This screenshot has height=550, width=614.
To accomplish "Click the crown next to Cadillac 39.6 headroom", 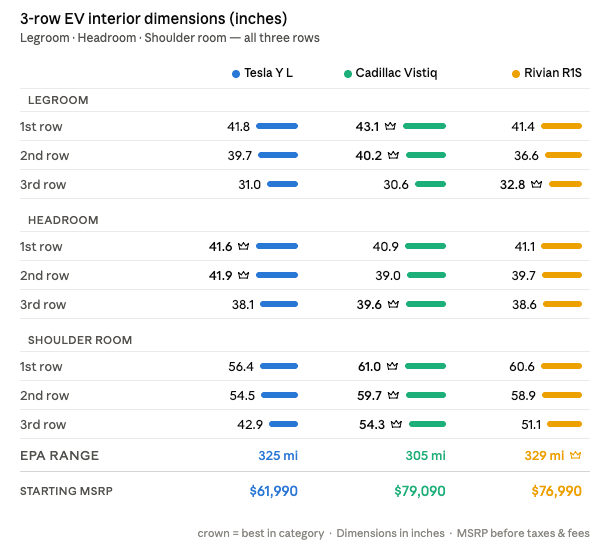I will click(x=393, y=304).
